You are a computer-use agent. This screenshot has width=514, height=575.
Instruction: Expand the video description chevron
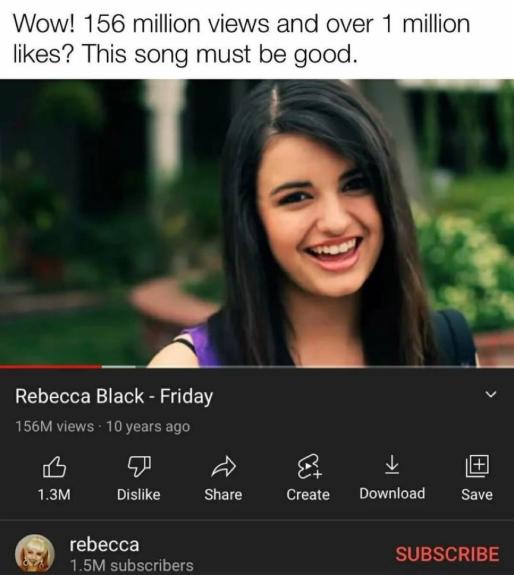[490, 395]
